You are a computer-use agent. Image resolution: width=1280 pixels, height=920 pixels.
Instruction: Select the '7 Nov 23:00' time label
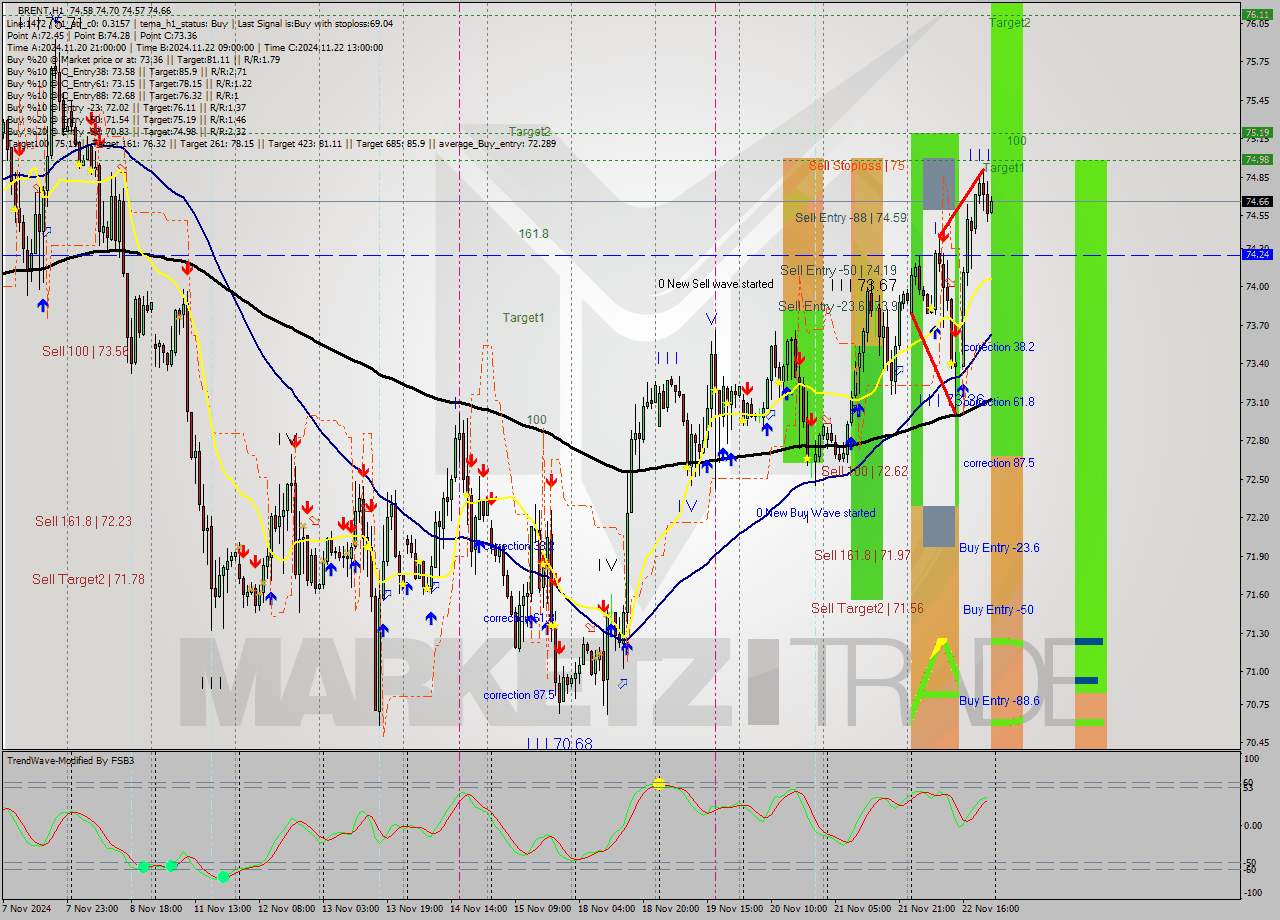92,909
